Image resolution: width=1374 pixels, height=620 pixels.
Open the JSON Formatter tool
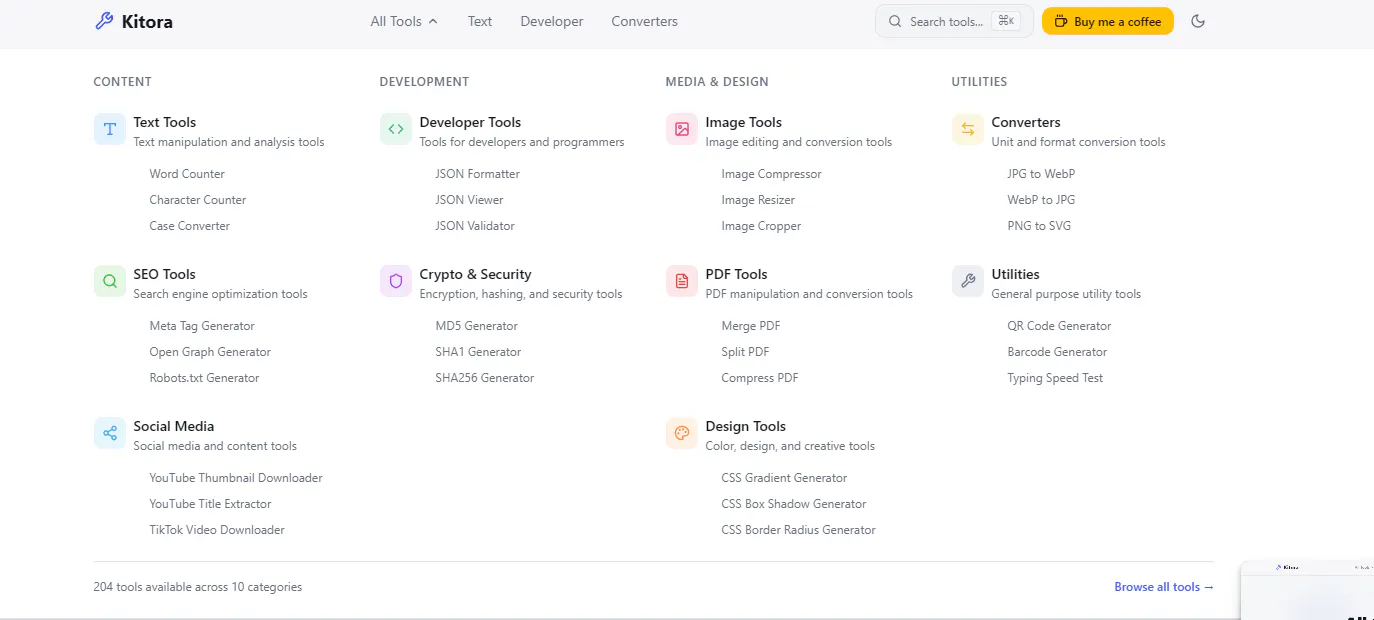478,174
